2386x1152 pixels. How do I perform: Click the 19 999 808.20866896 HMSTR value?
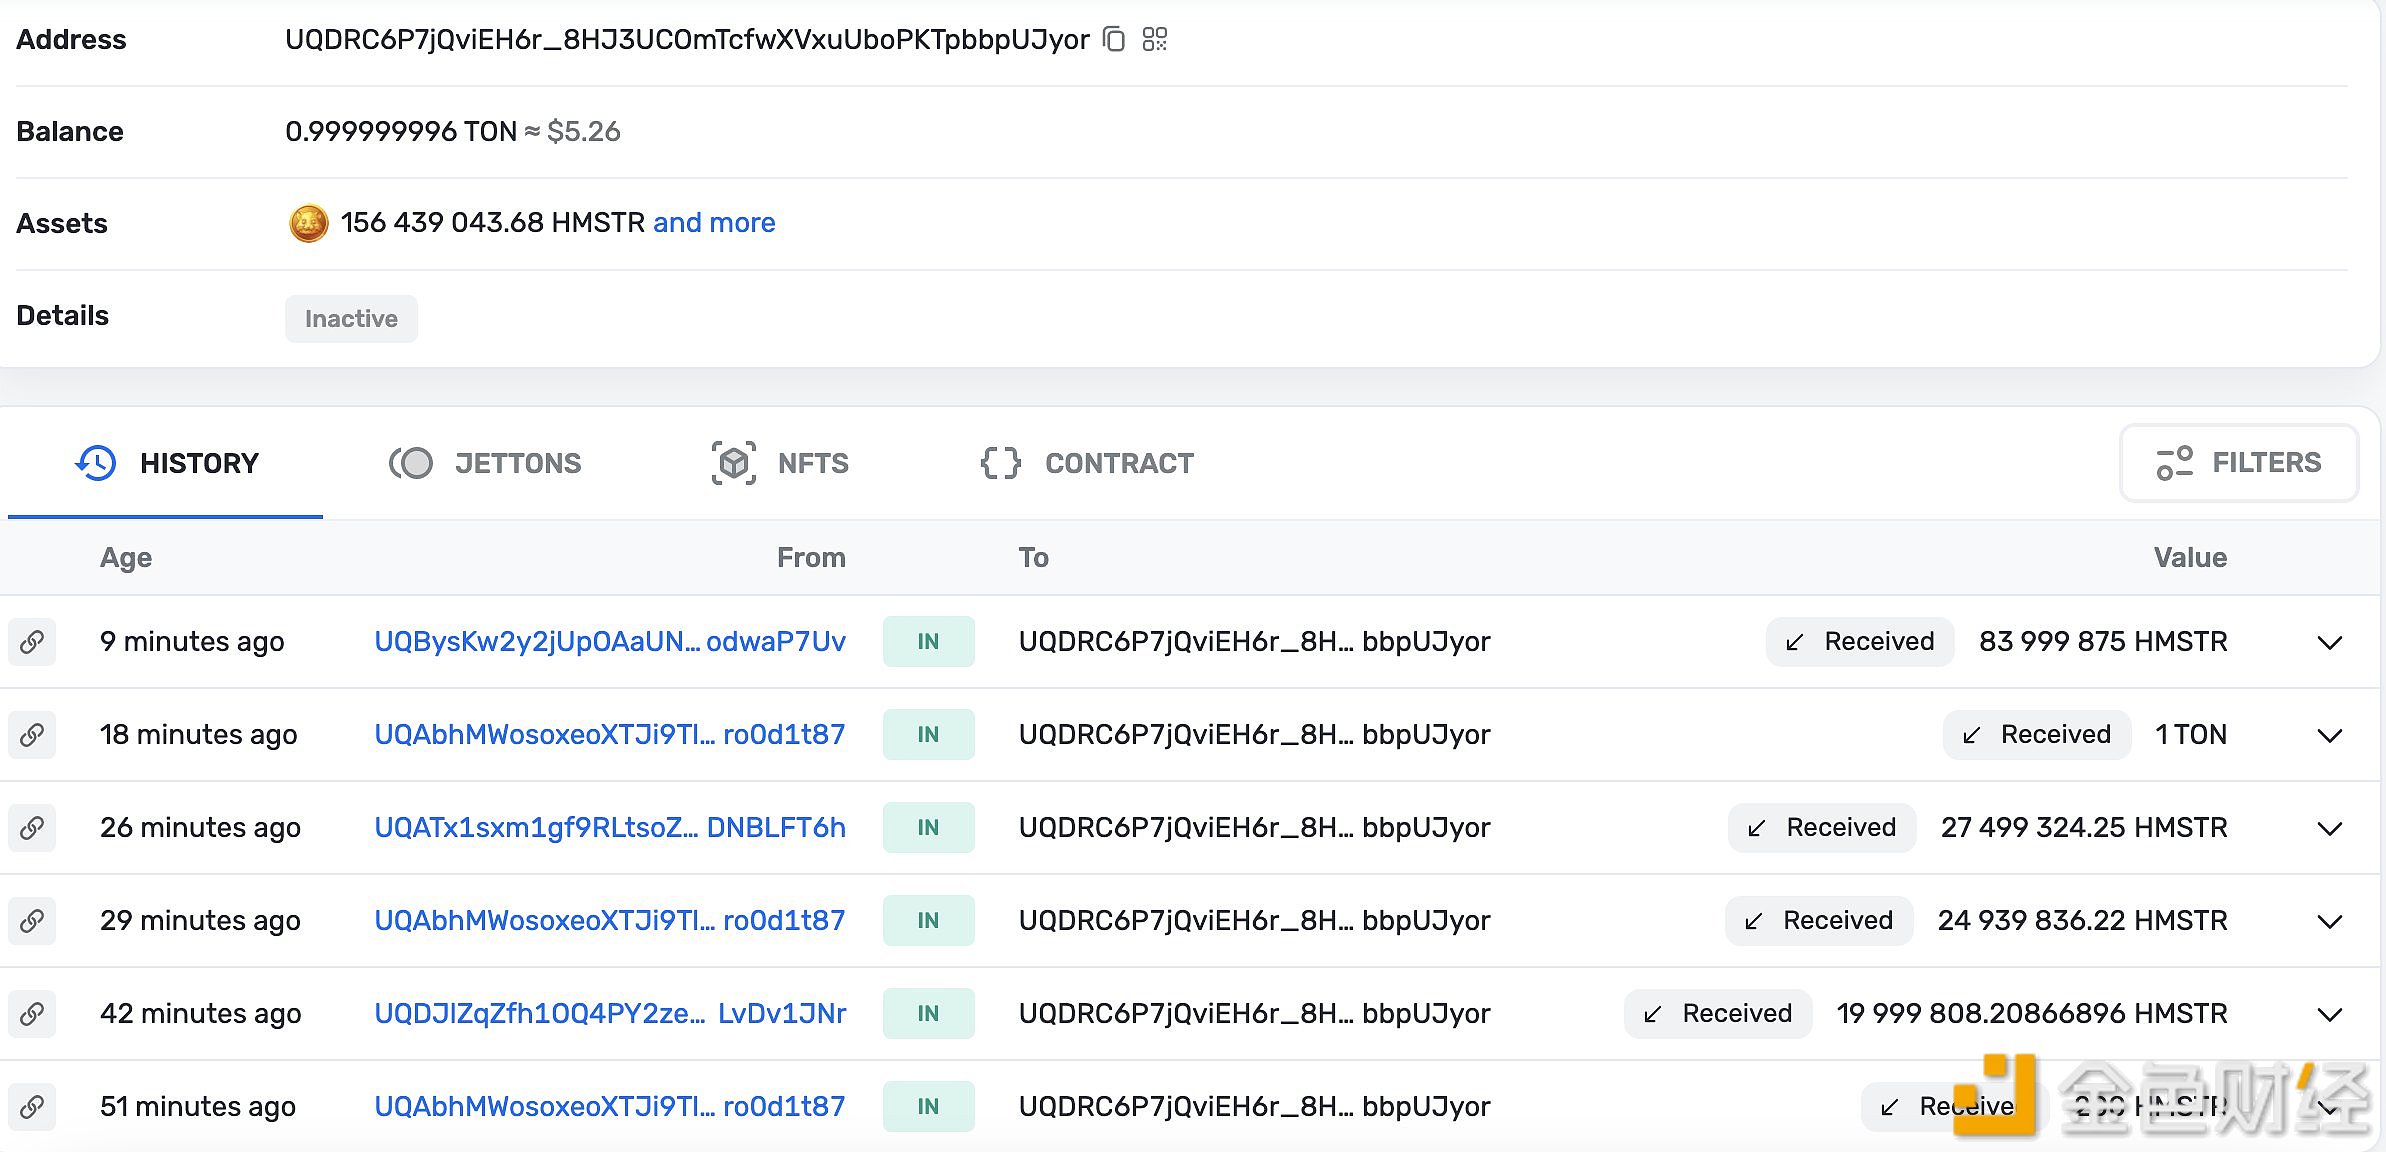(2032, 1013)
